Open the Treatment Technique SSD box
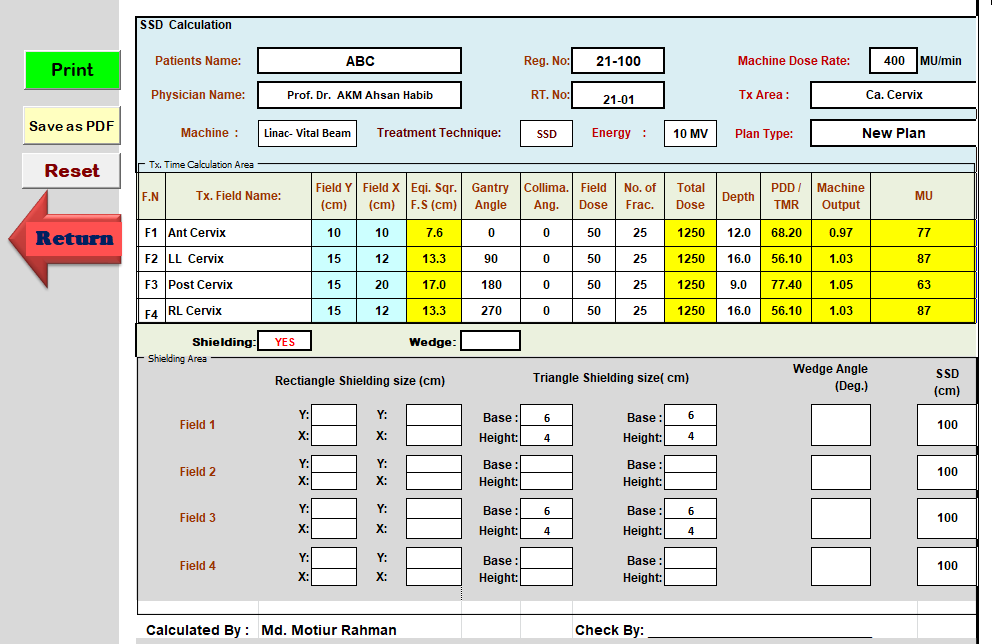The width and height of the screenshot is (992, 644). tap(546, 133)
